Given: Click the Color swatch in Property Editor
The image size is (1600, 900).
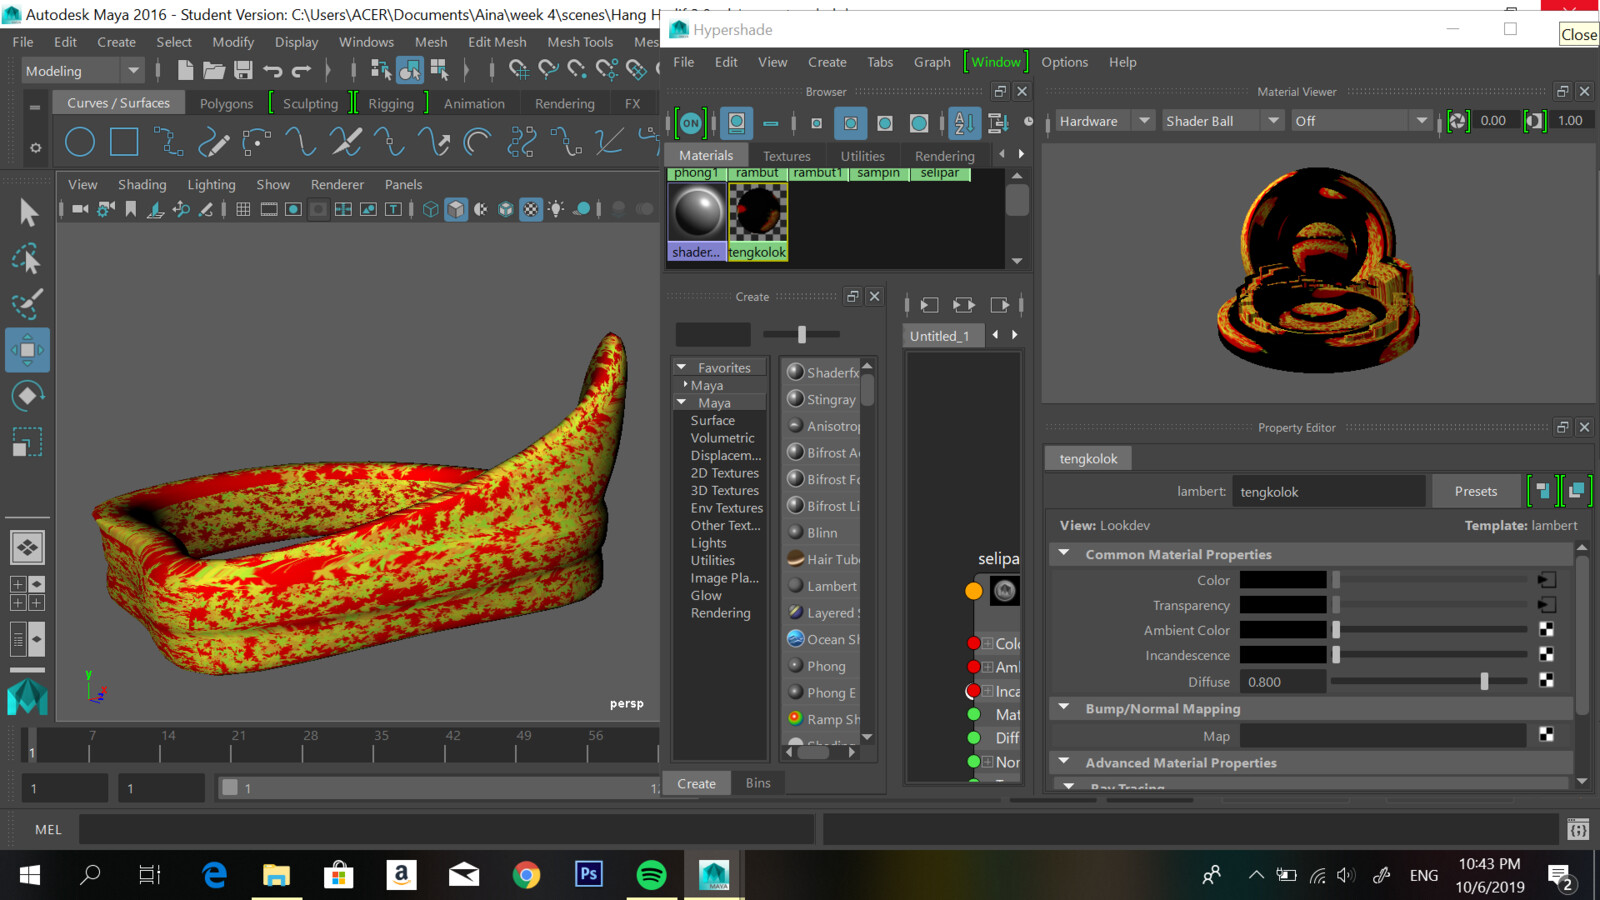Looking at the screenshot, I should [1283, 580].
